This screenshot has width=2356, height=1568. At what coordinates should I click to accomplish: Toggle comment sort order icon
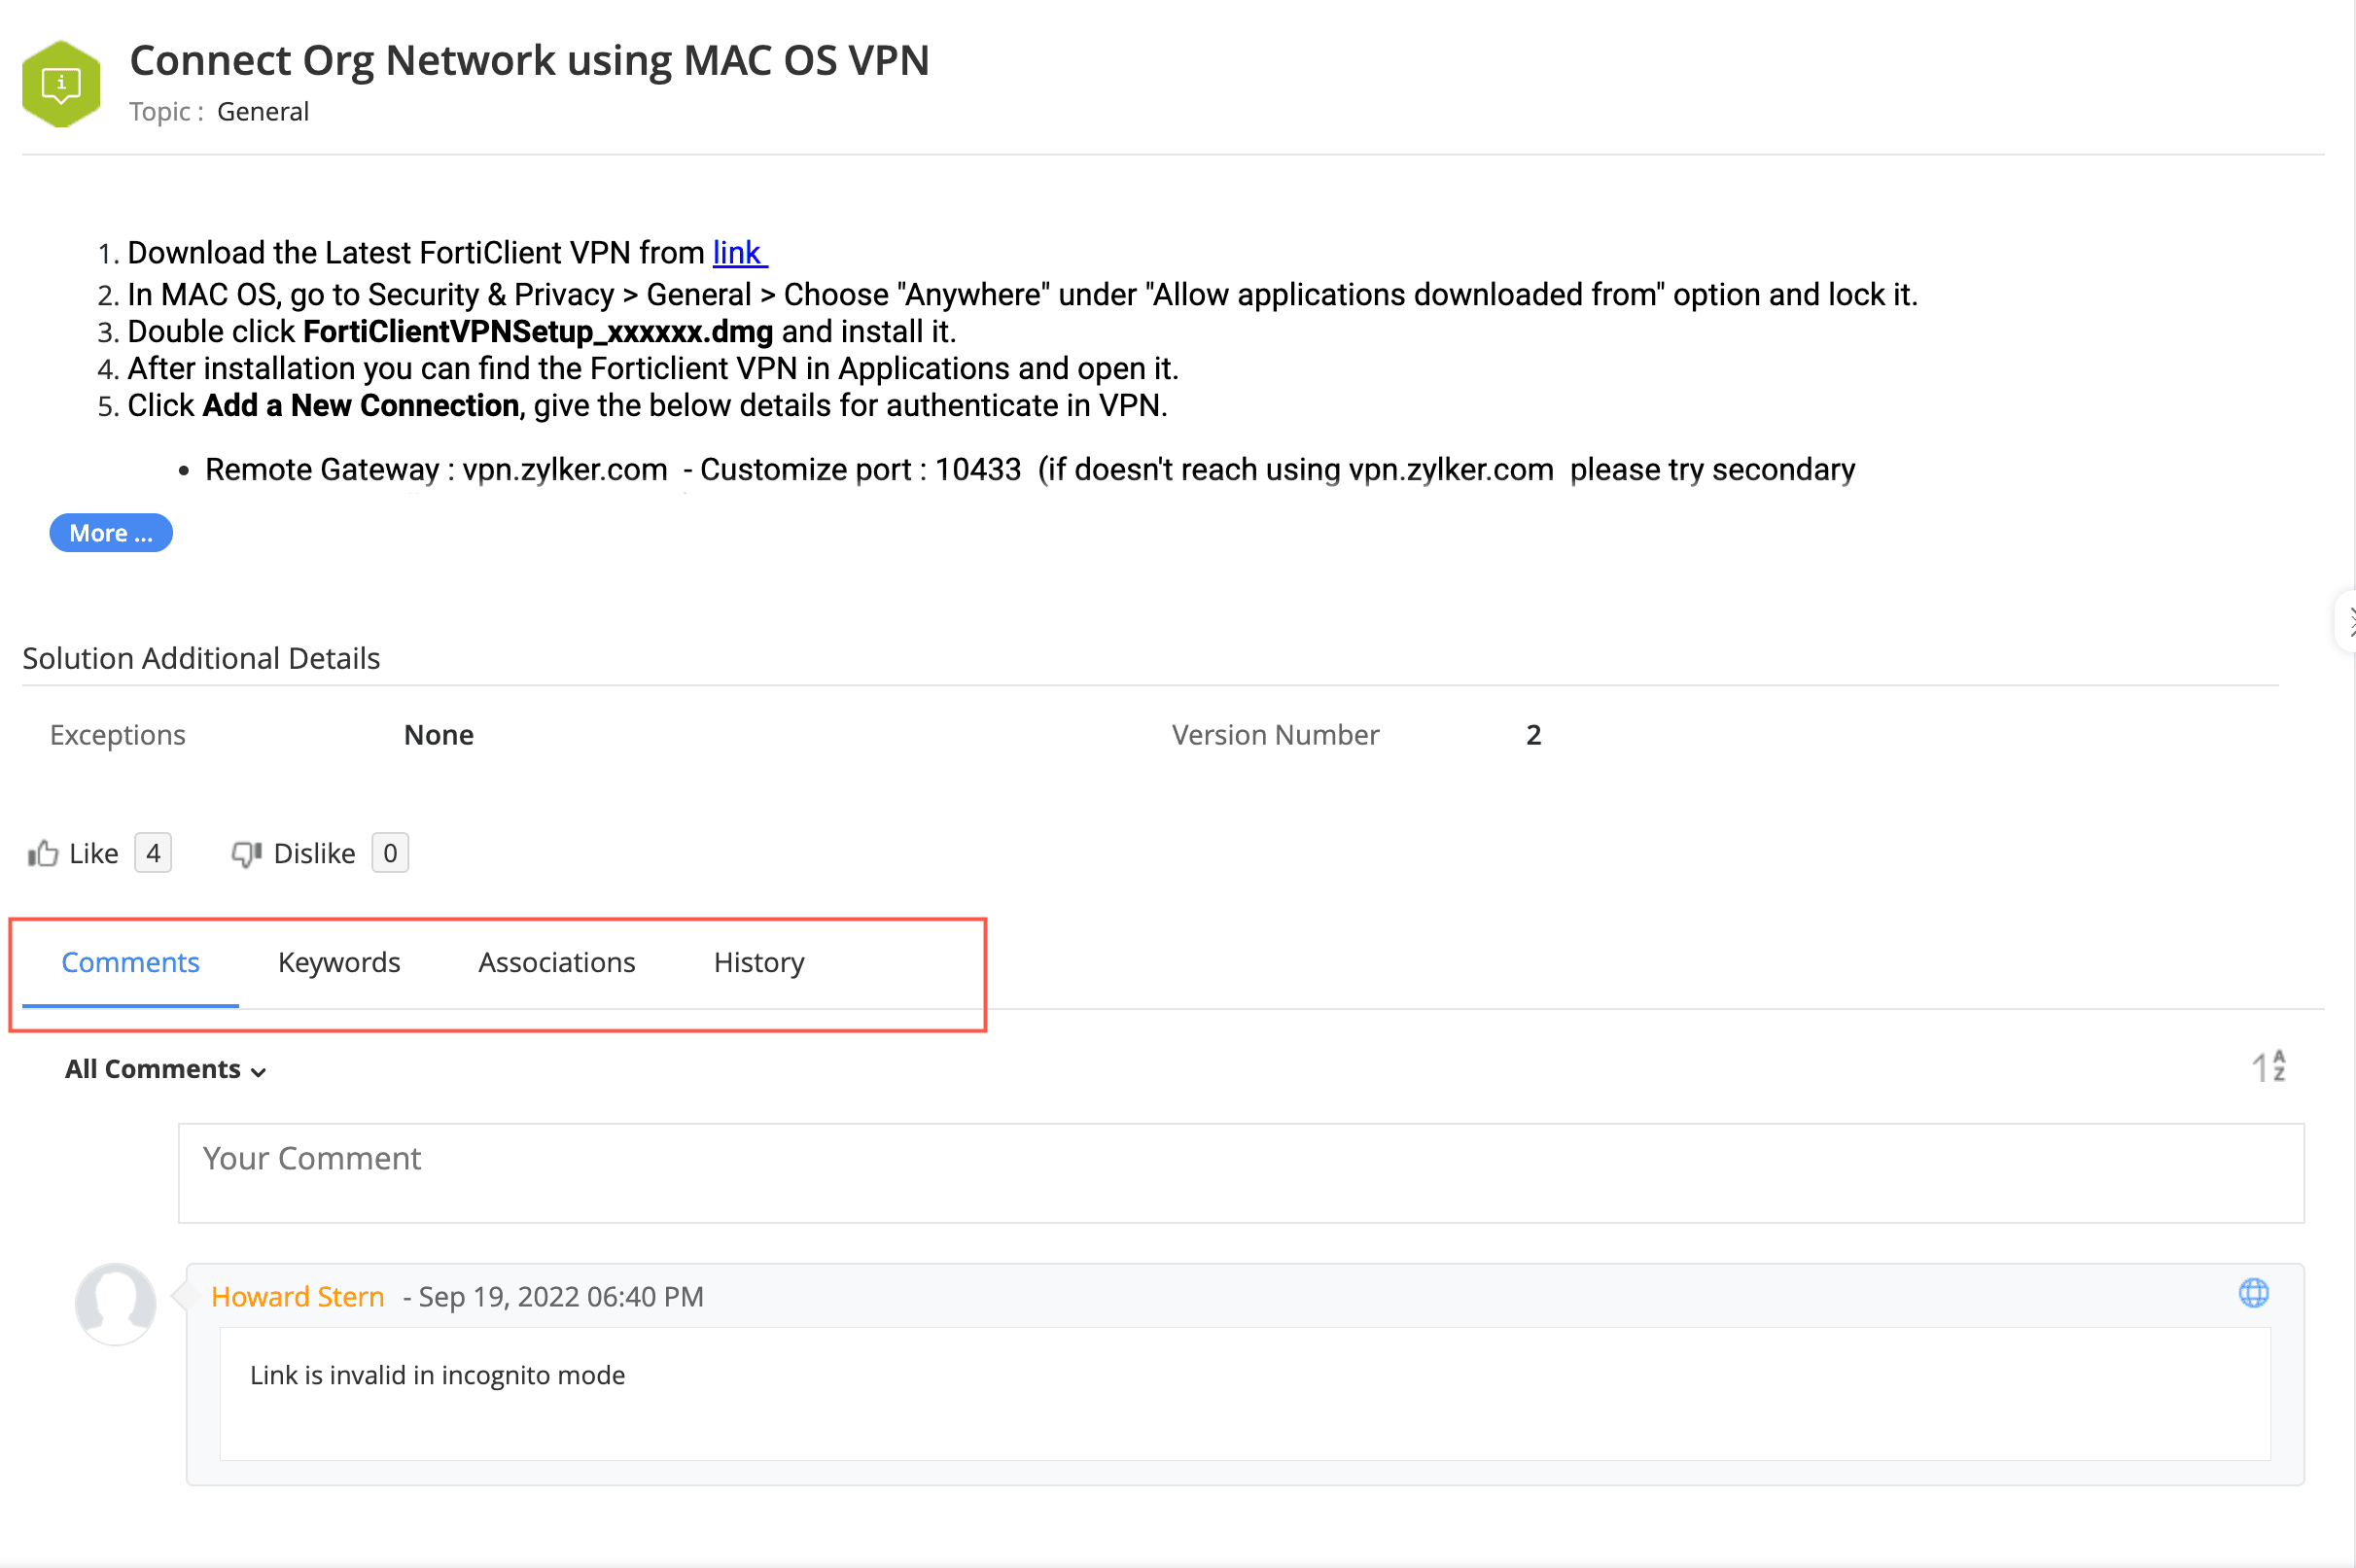tap(2268, 1066)
